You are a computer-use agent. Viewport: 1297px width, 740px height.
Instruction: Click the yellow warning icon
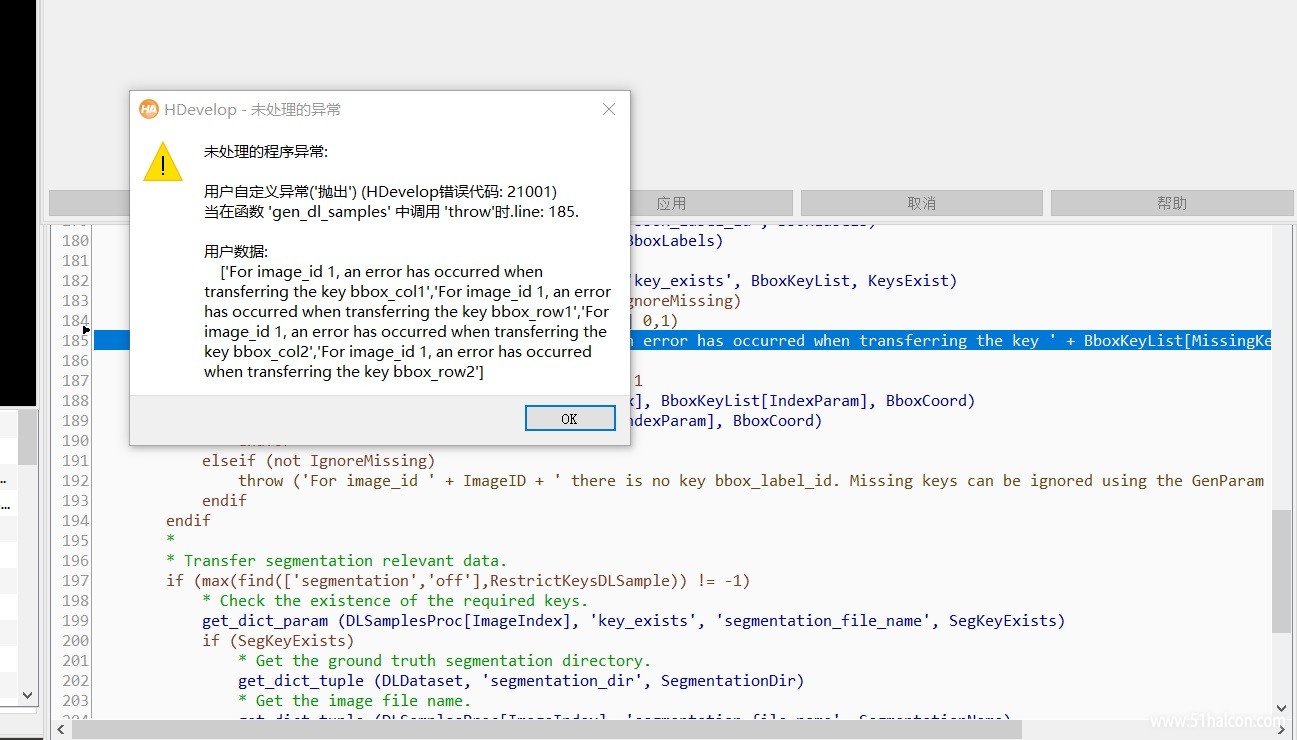click(163, 162)
